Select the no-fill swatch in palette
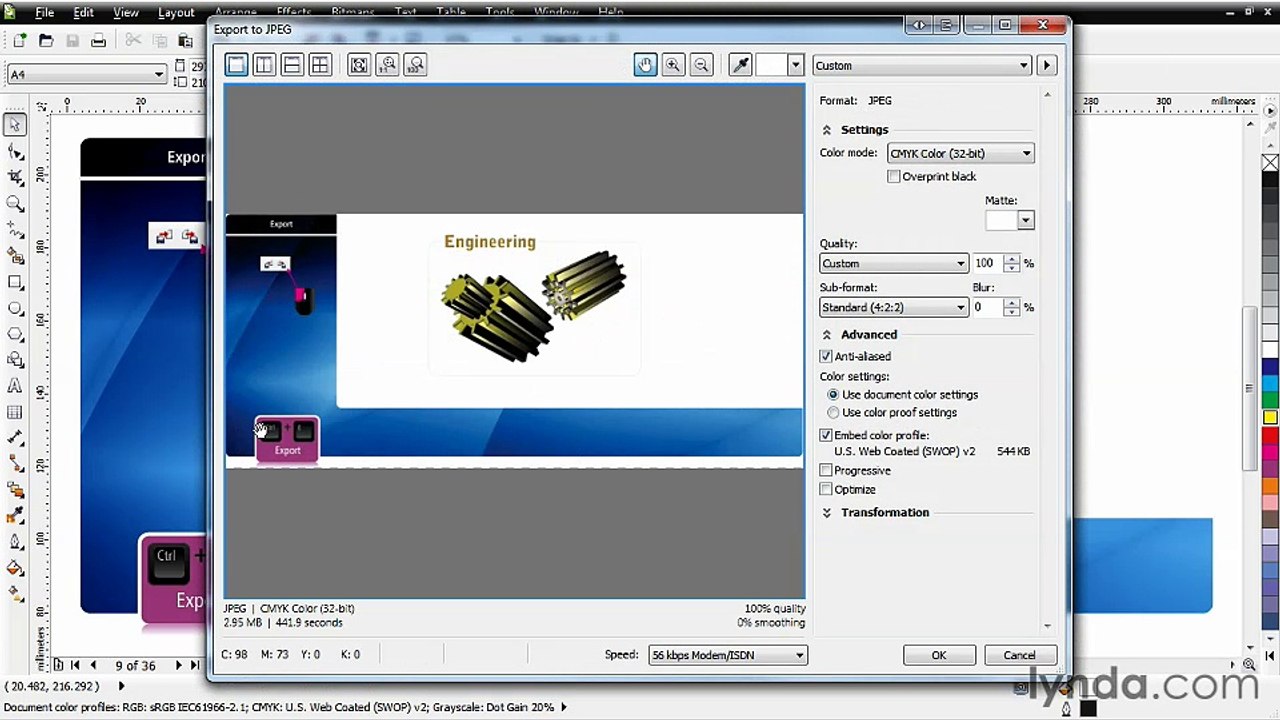The width and height of the screenshot is (1280, 720). tap(1270, 163)
